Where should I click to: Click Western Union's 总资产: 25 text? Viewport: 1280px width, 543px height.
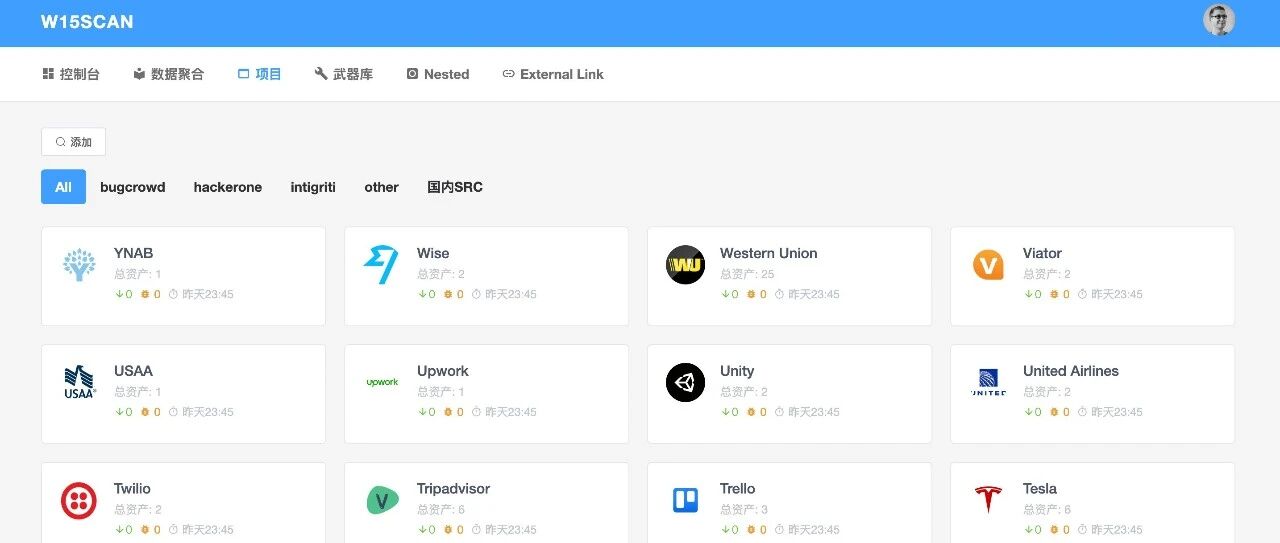(x=747, y=274)
